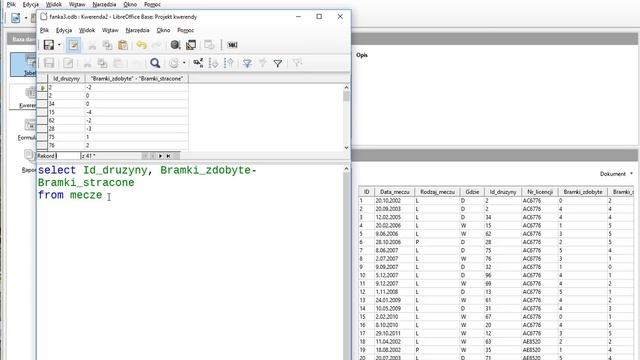This screenshot has height=360, width=640.
Task: Enable AutoFilter on the result grid
Action: click(247, 63)
